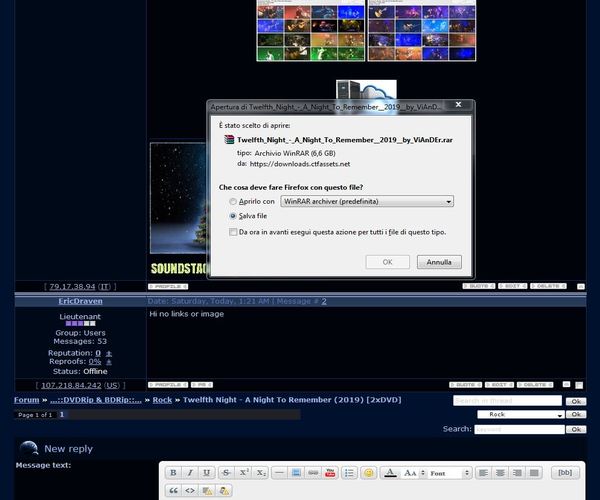This screenshot has width=600, height=500.
Task: Insert a quote block in reply
Action: 173,490
